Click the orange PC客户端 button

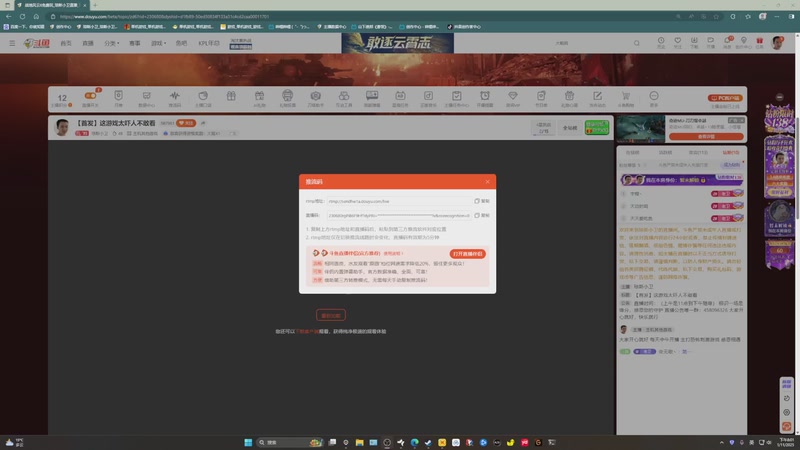coord(725,98)
